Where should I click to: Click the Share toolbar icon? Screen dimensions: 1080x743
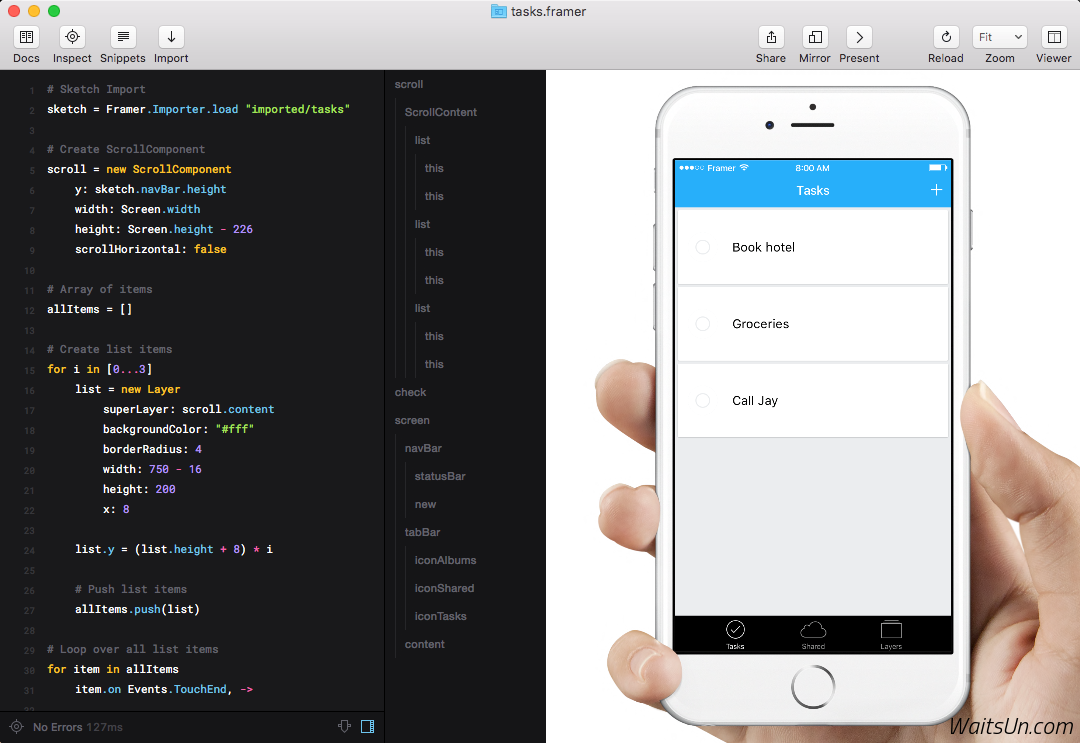pos(771,38)
